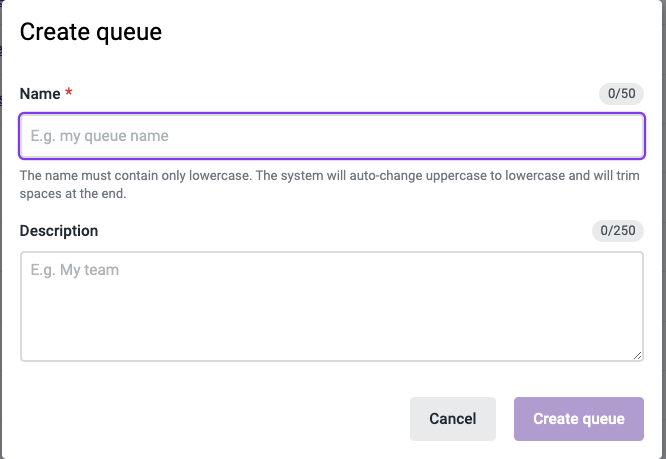Viewport: 666px width, 459px height.
Task: Click blank dialog space left of Cancel
Action: tap(212, 419)
